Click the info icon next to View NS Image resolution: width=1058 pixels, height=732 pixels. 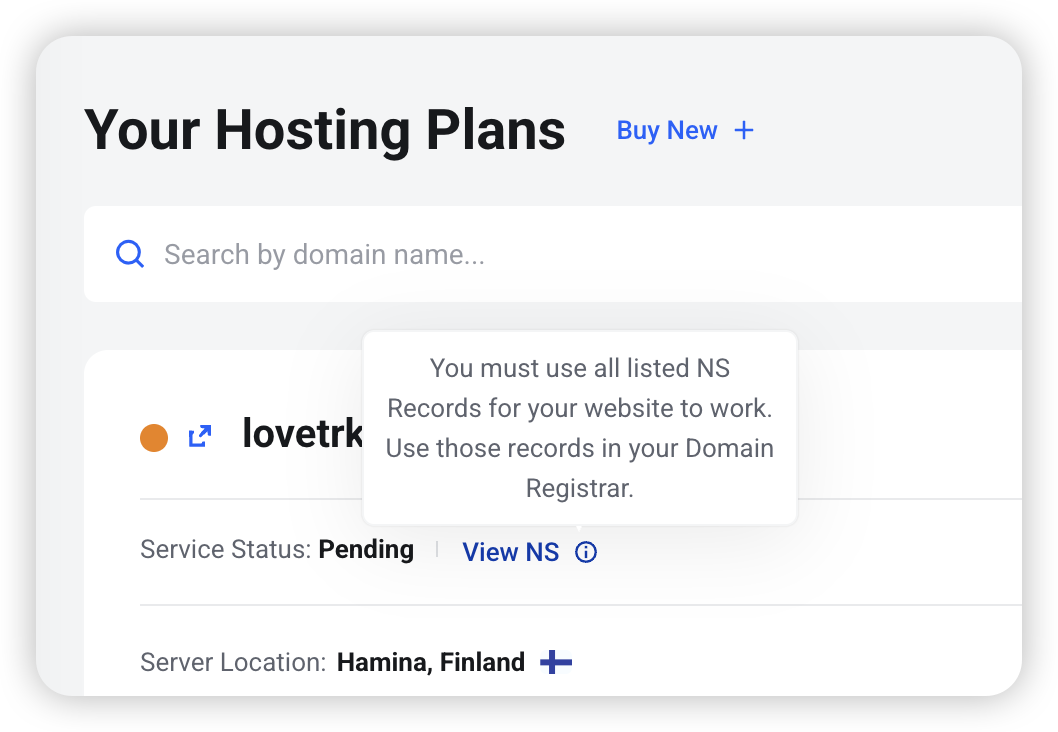(586, 552)
